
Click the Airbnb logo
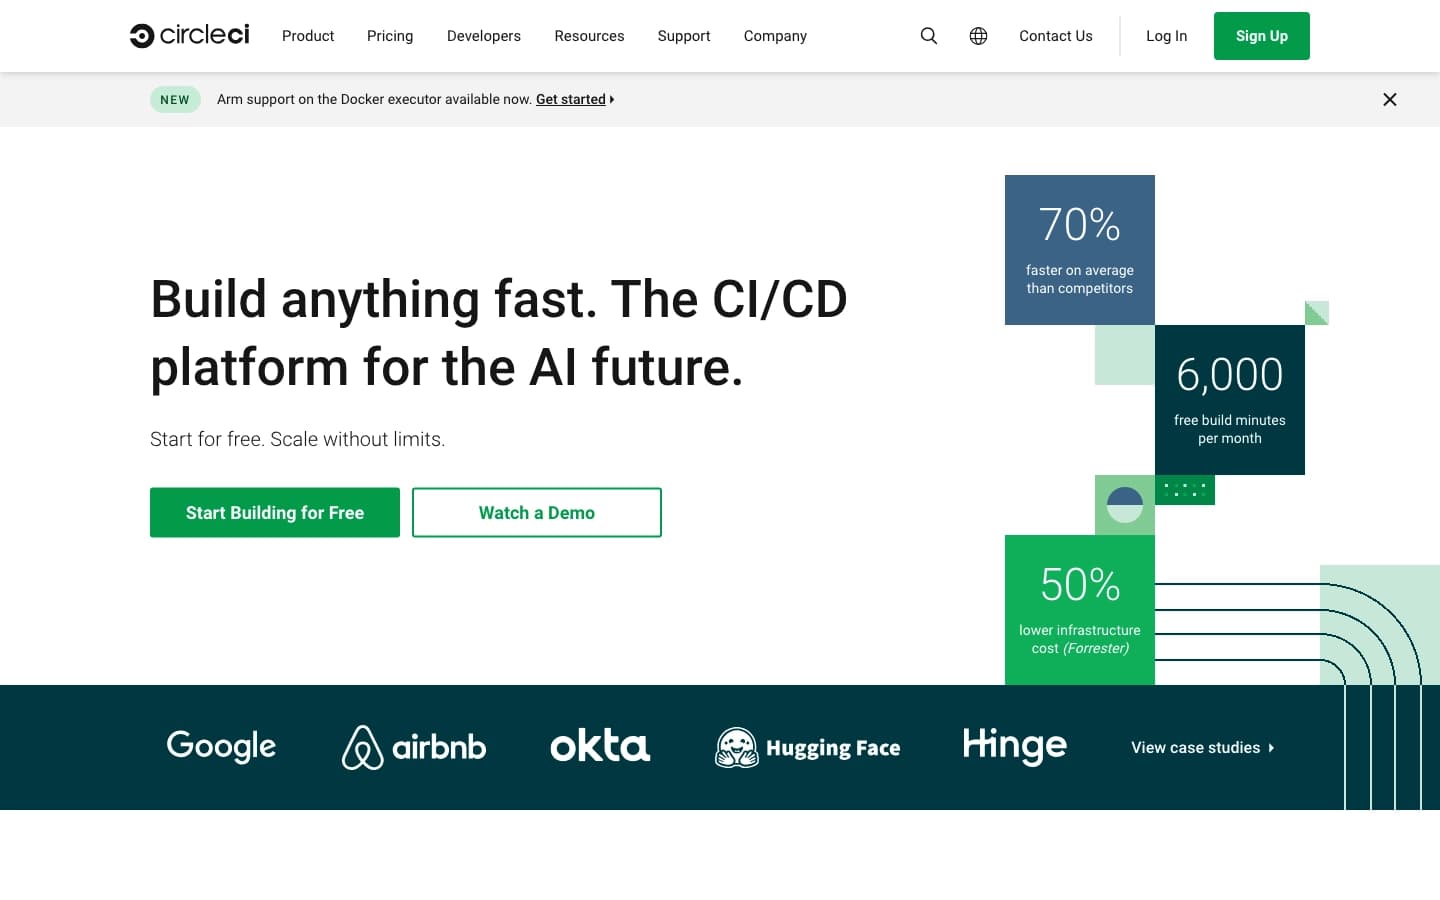[x=414, y=747]
